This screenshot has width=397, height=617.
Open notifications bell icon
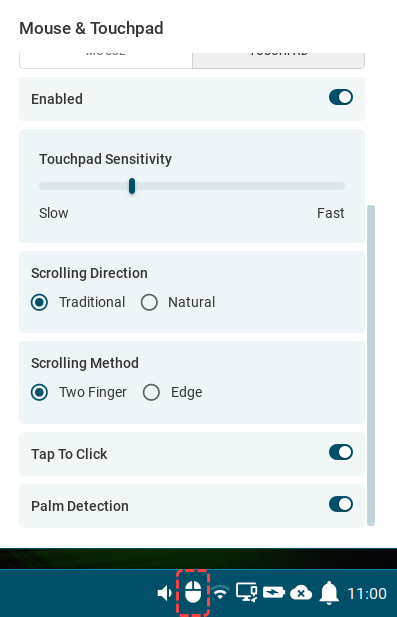[329, 593]
